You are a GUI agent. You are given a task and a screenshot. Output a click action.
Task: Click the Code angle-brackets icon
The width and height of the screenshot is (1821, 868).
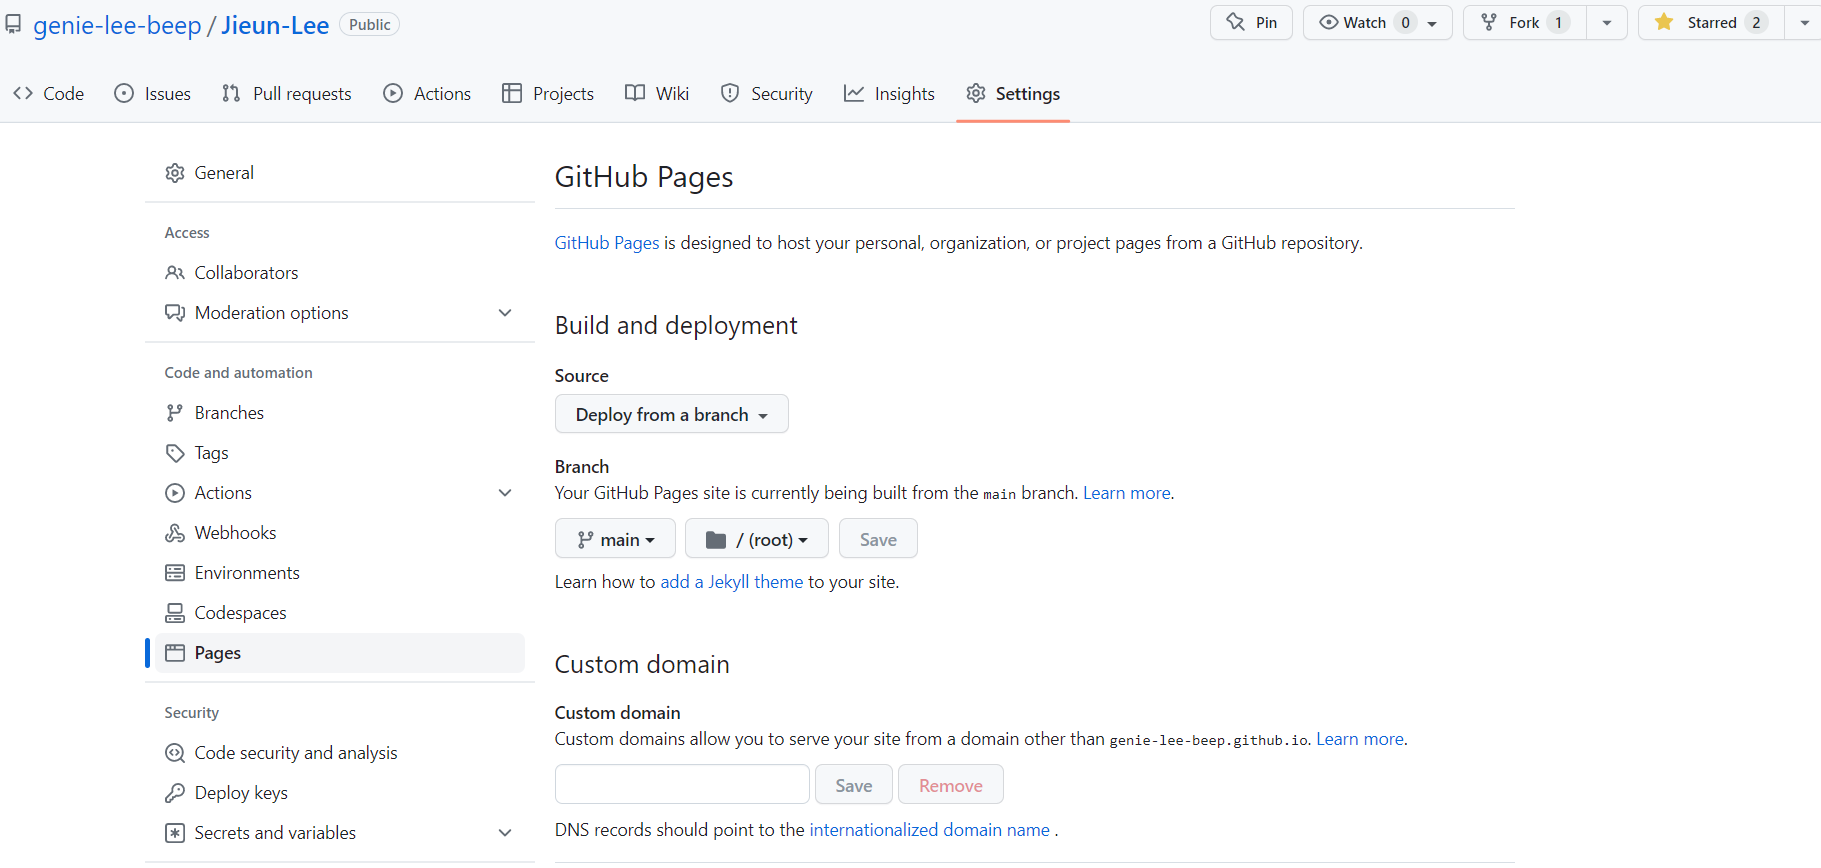23,93
